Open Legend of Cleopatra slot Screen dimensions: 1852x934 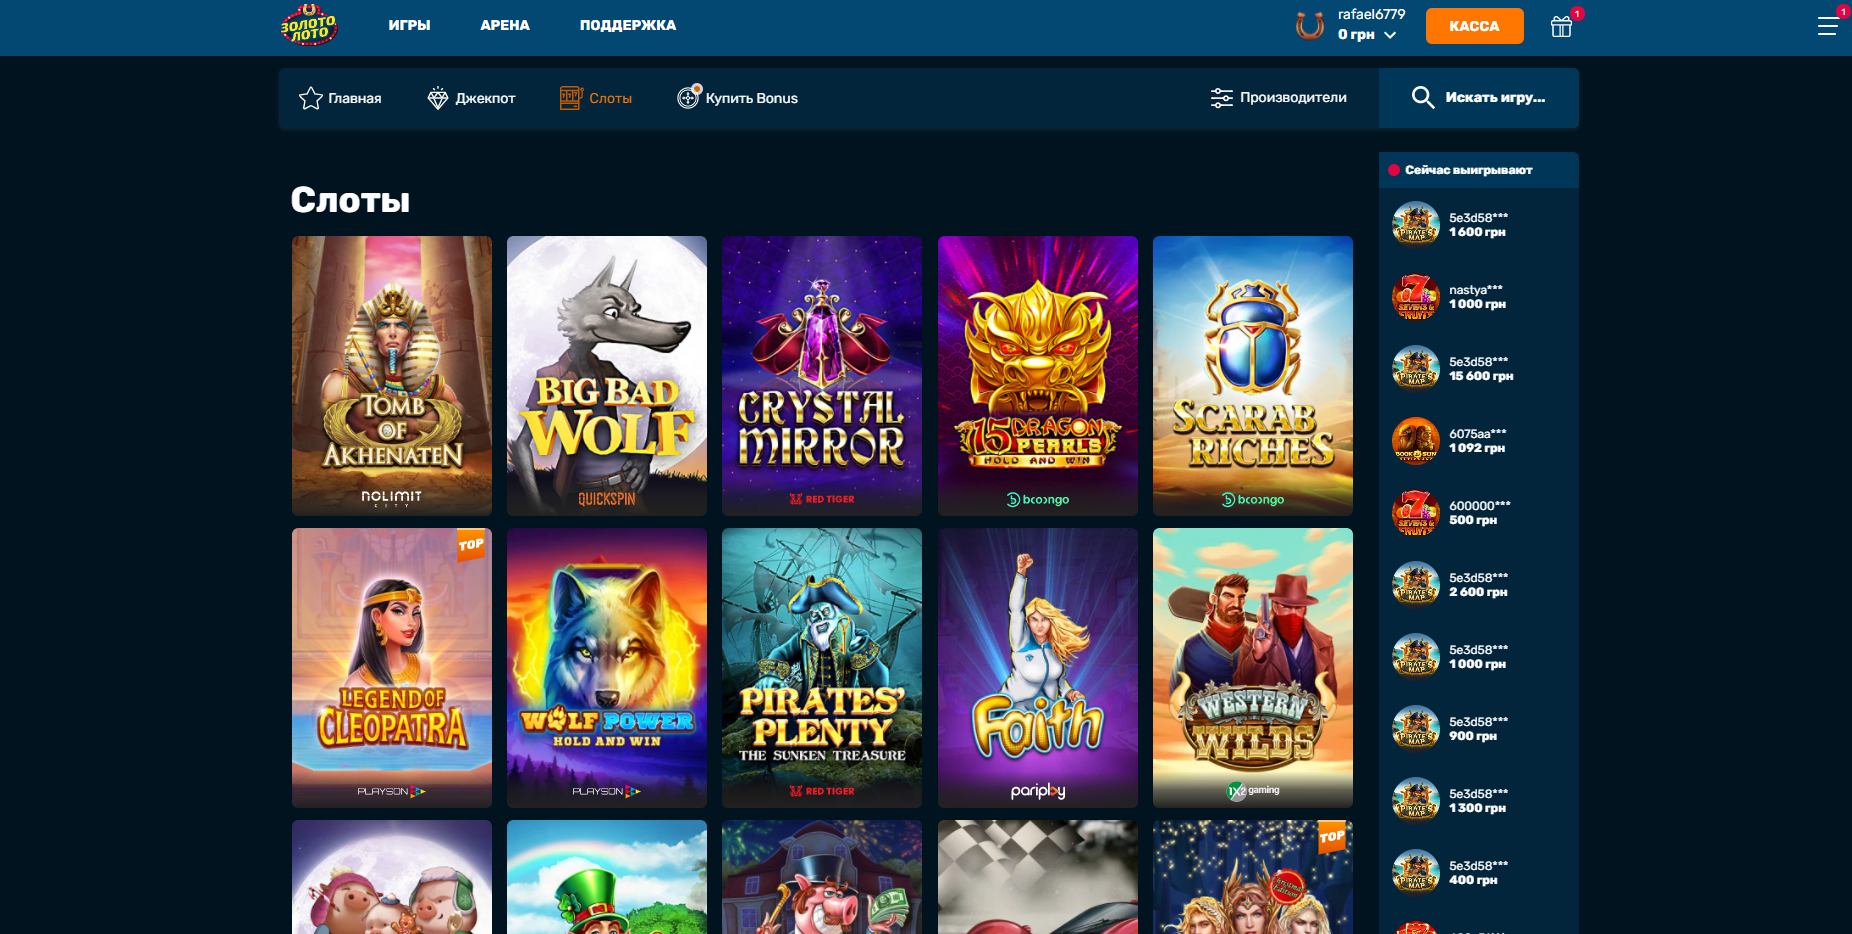click(392, 668)
